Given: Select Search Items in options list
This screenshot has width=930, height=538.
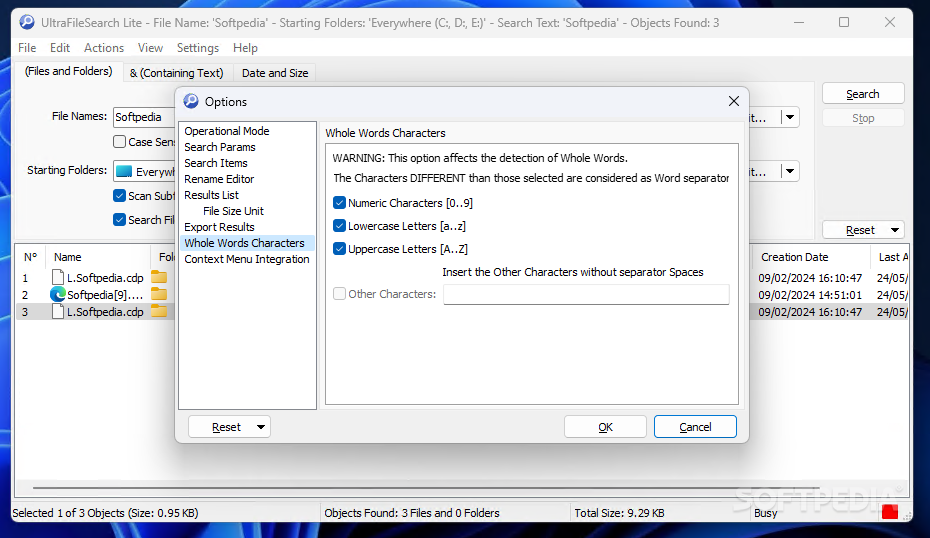Looking at the screenshot, I should click(216, 163).
